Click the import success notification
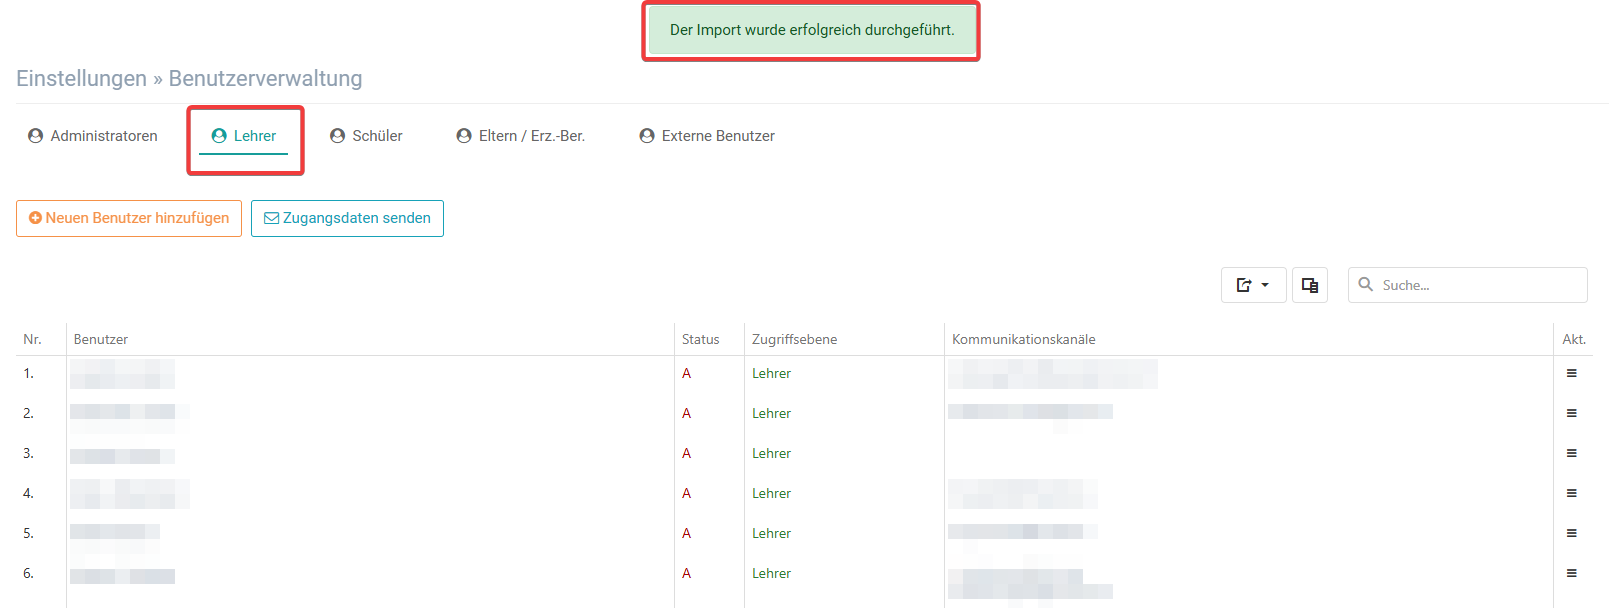Image resolution: width=1609 pixels, height=608 pixels. pos(812,30)
